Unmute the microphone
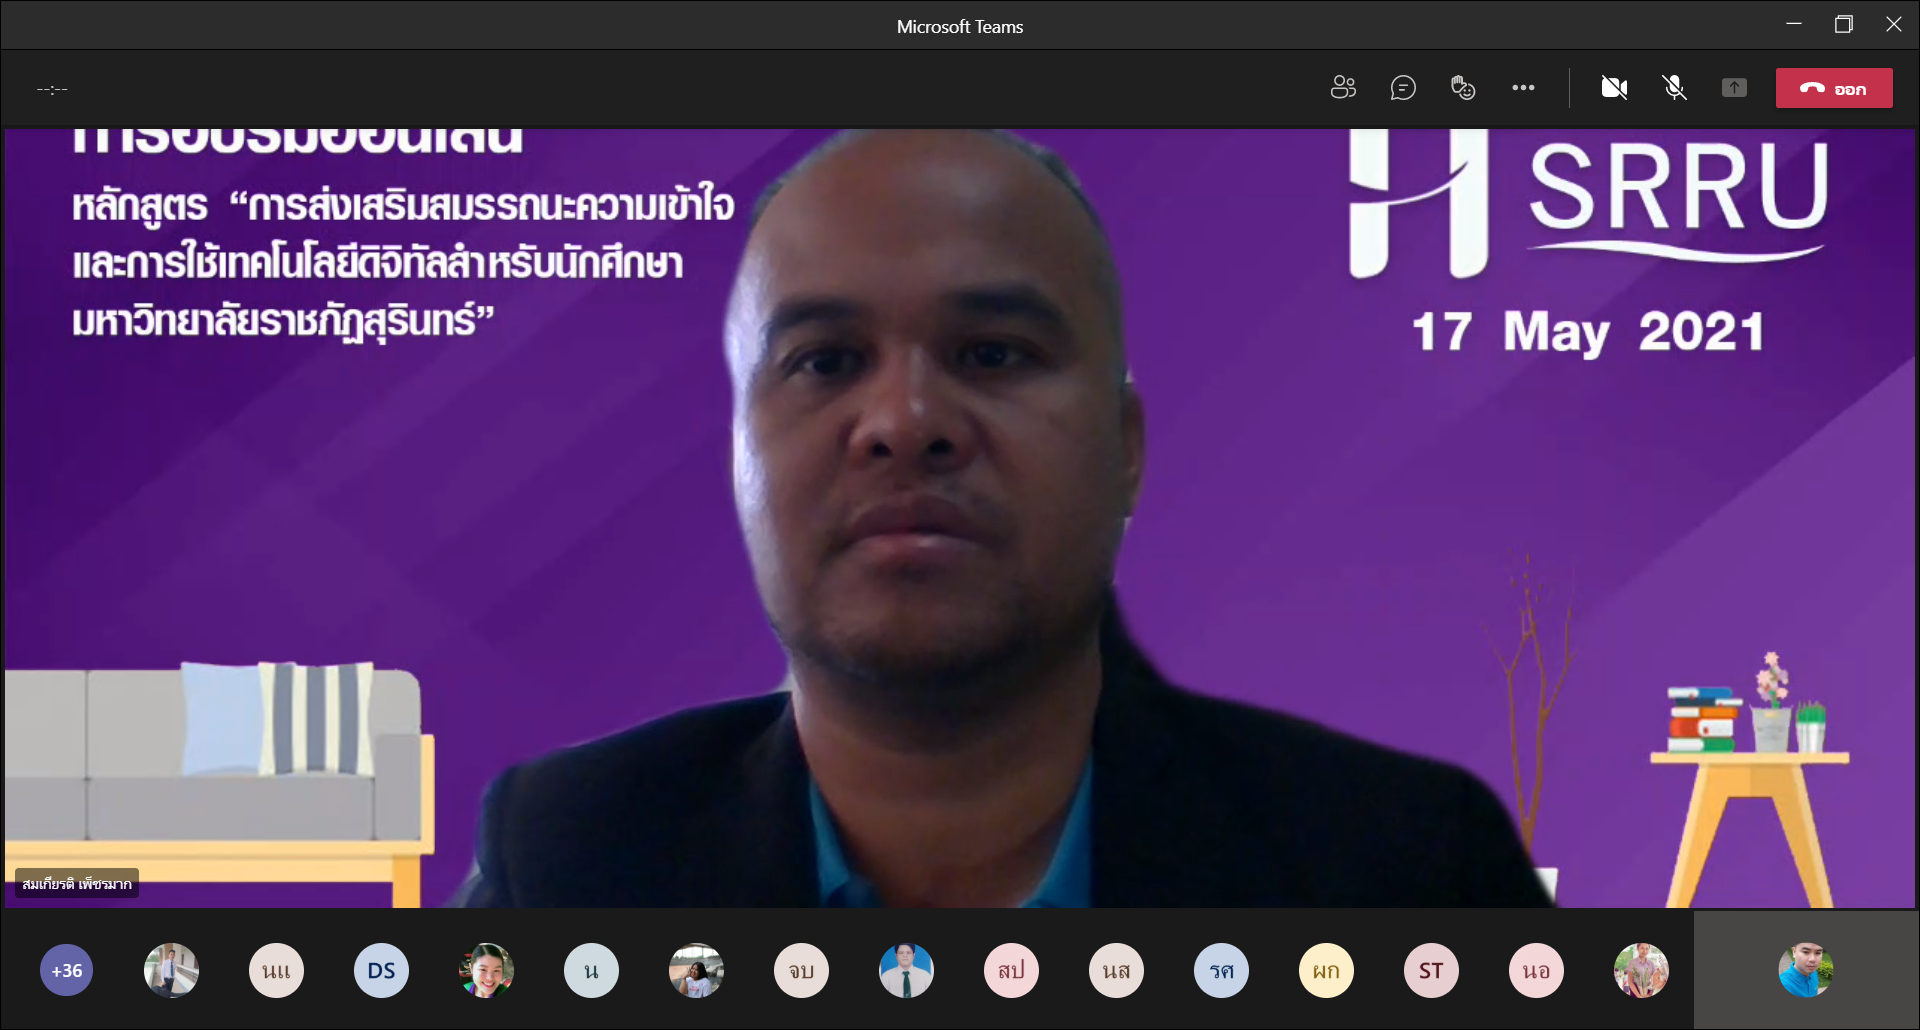 [x=1674, y=88]
